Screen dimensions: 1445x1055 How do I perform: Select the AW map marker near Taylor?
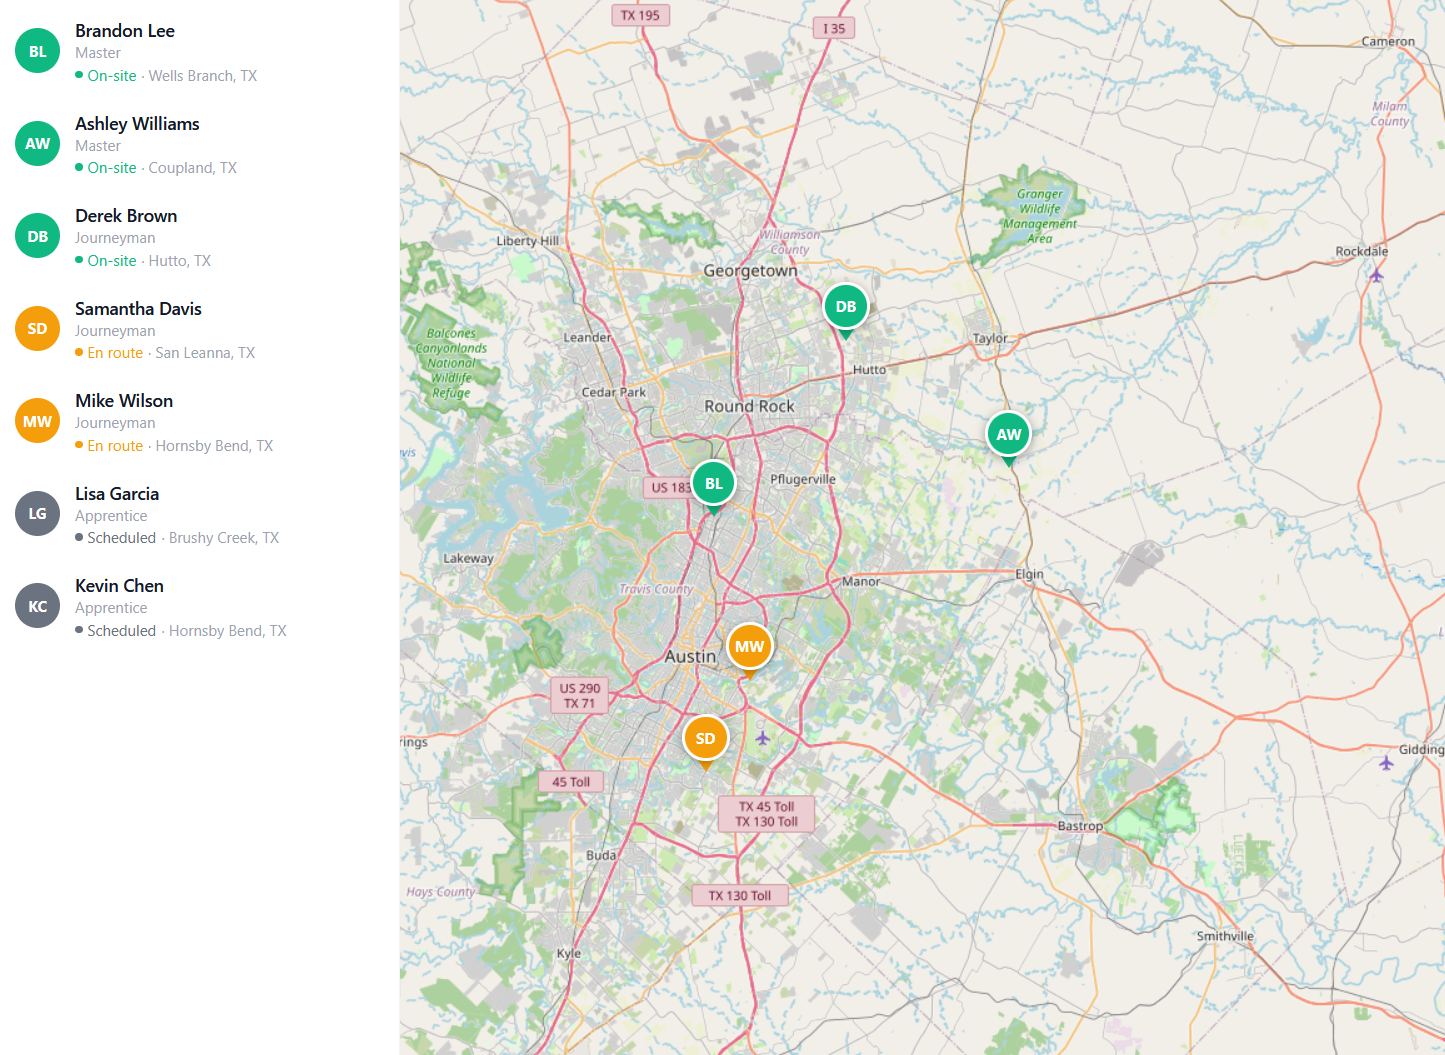coord(1008,435)
